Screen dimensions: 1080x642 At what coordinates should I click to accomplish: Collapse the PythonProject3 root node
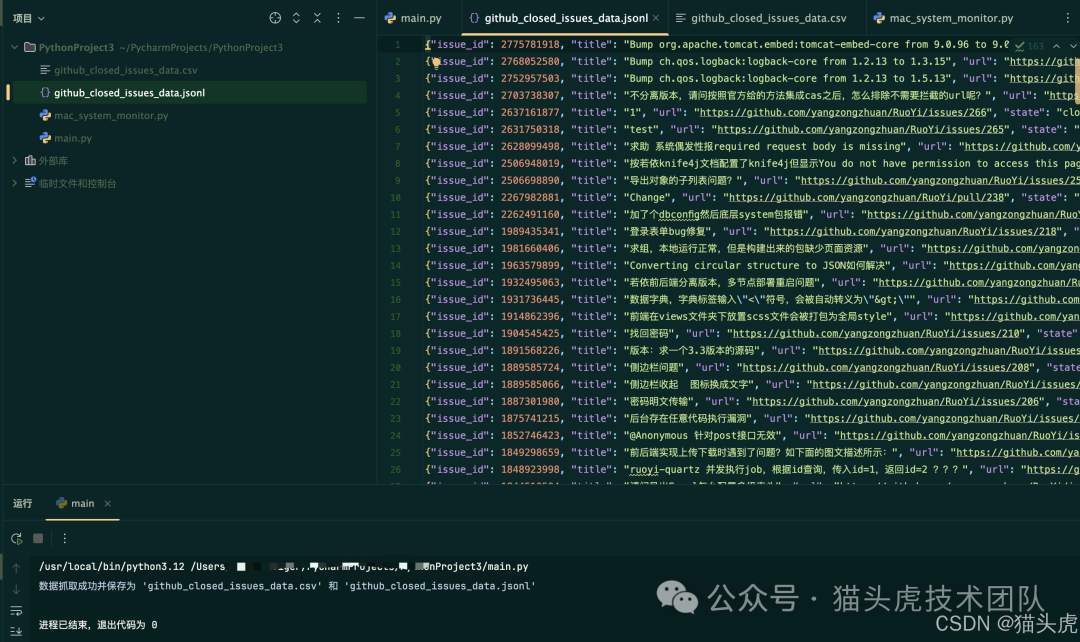point(14,47)
